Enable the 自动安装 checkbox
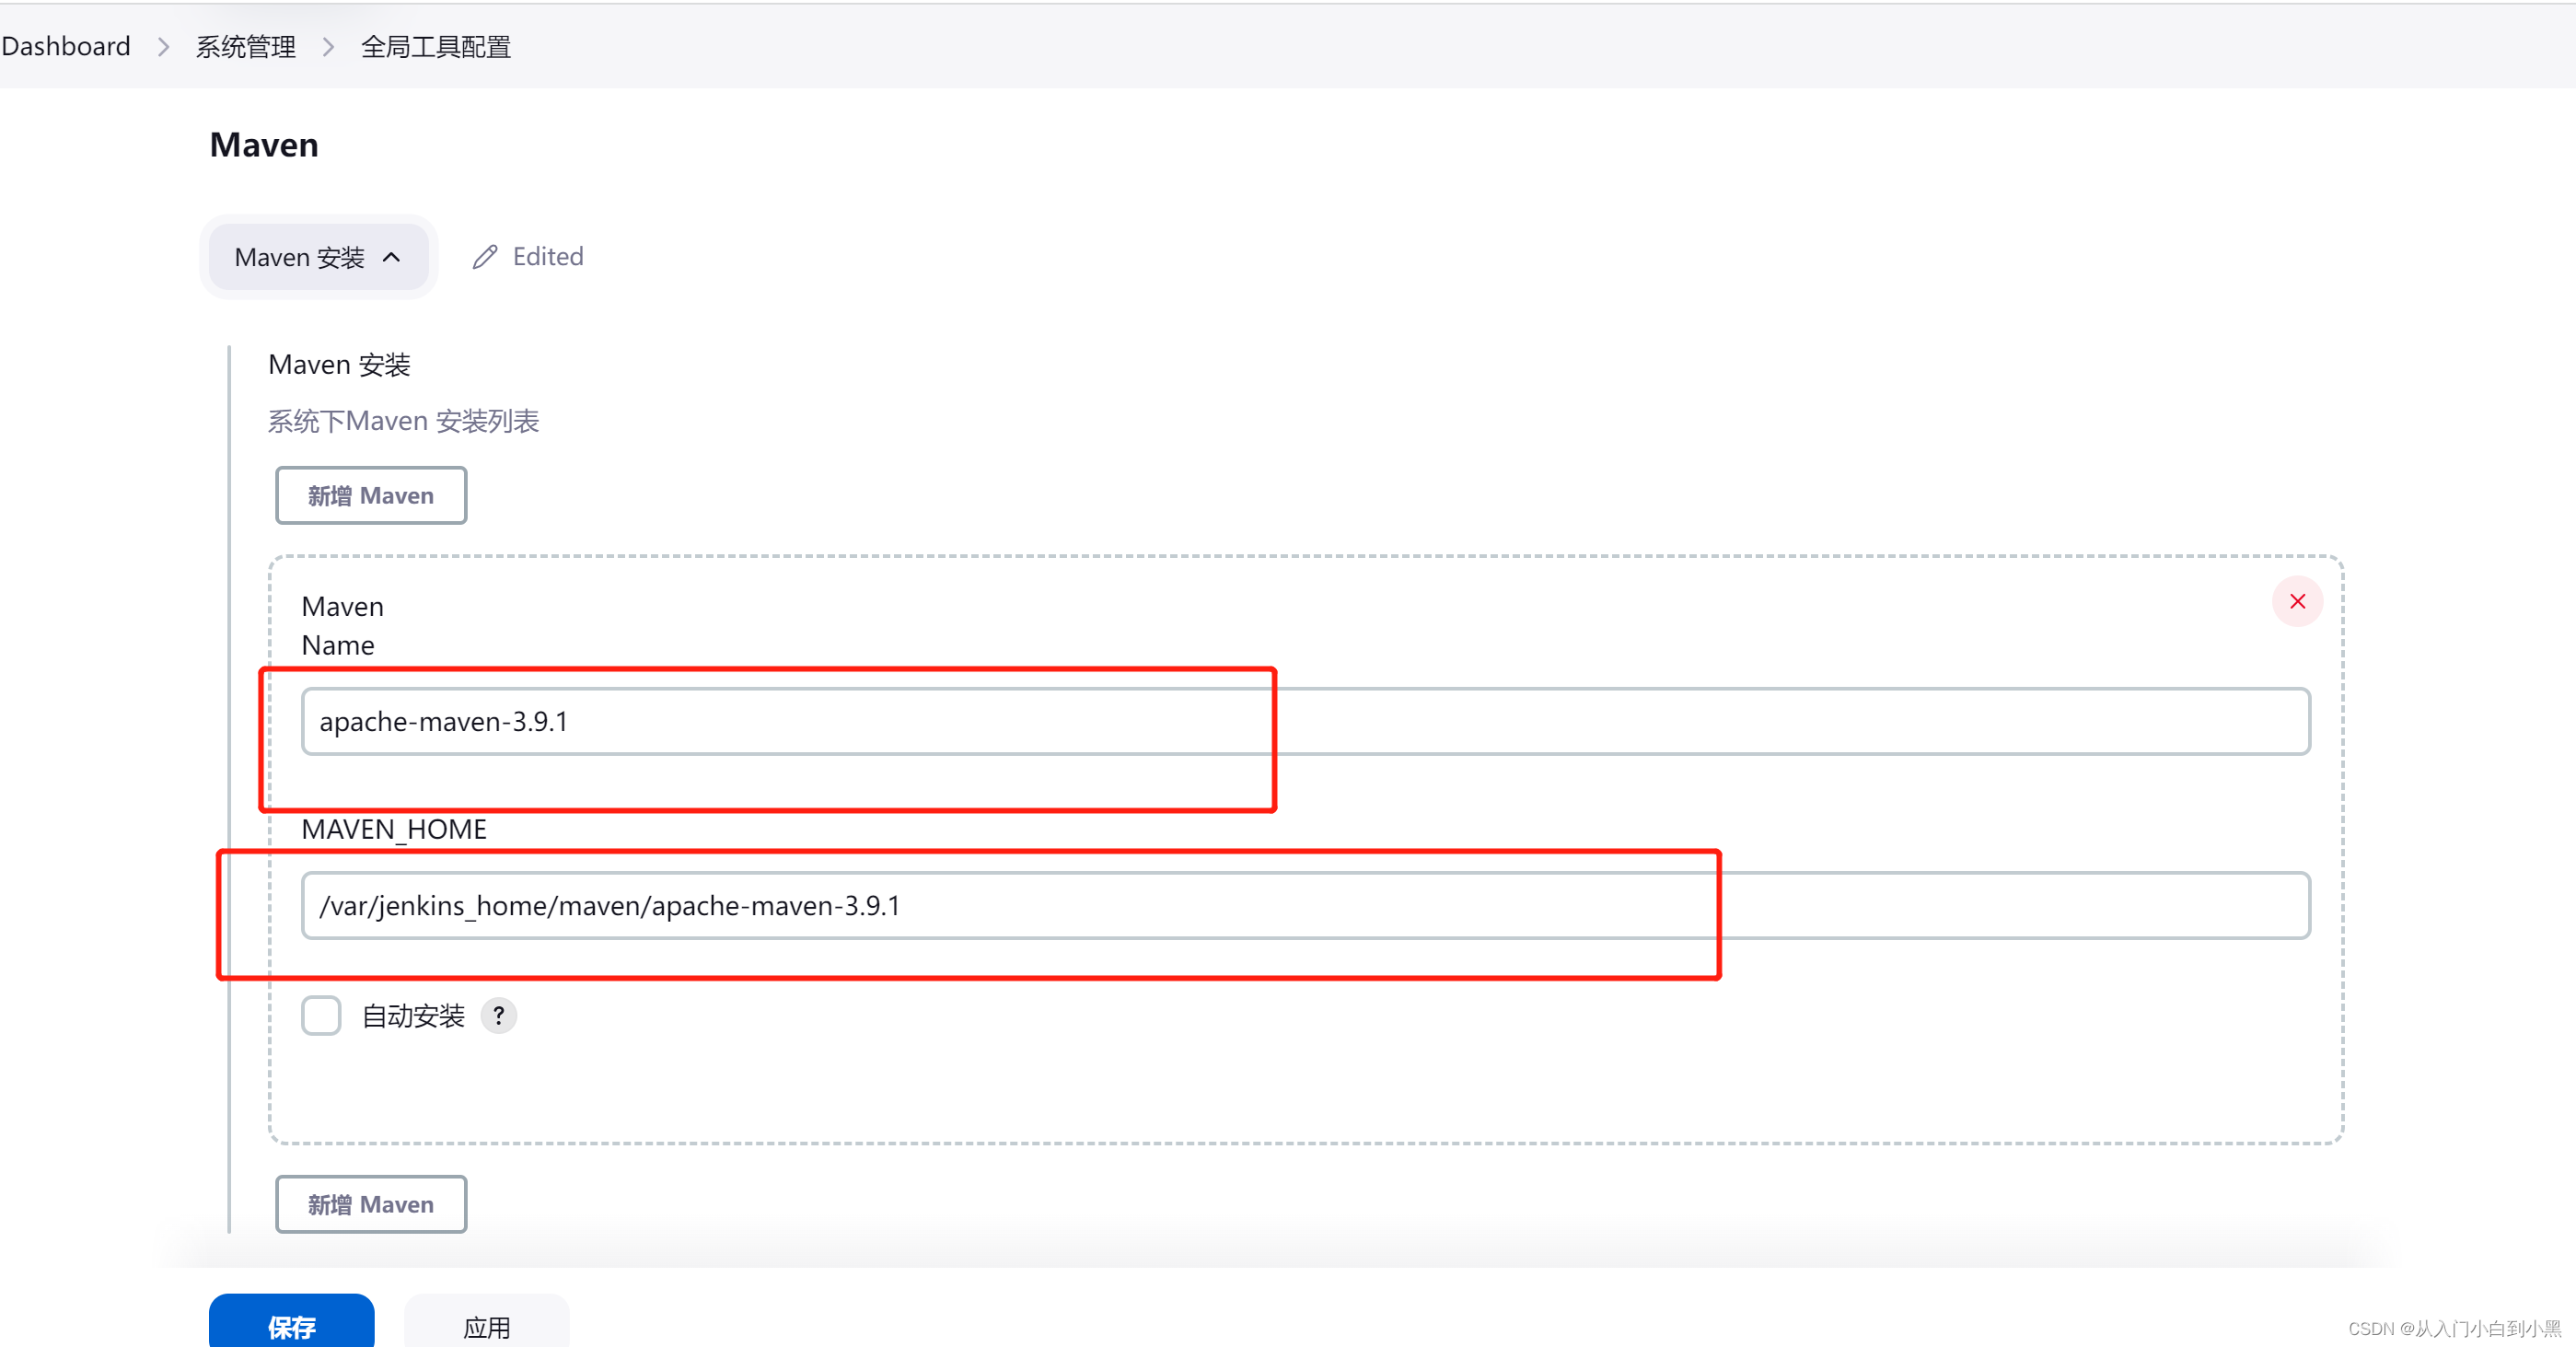This screenshot has height=1347, width=2576. tap(321, 1016)
